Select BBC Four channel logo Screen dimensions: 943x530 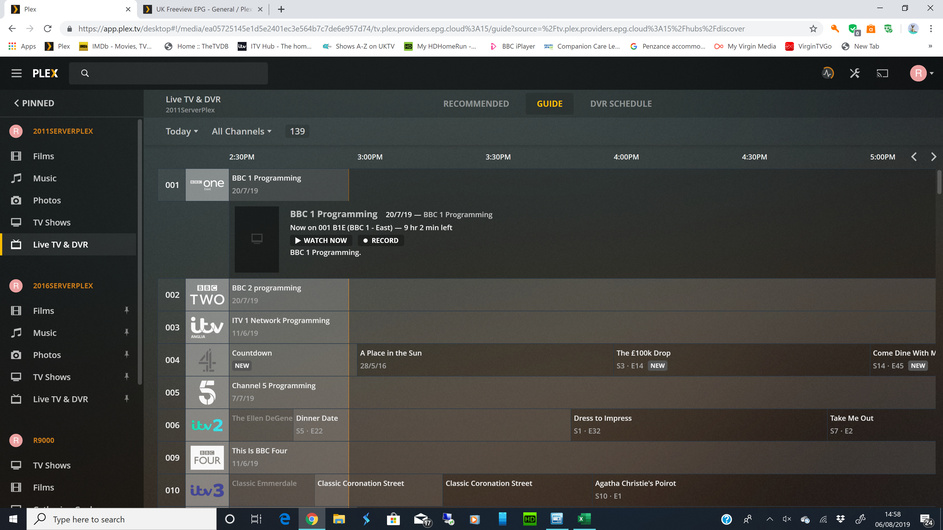pyautogui.click(x=207, y=457)
